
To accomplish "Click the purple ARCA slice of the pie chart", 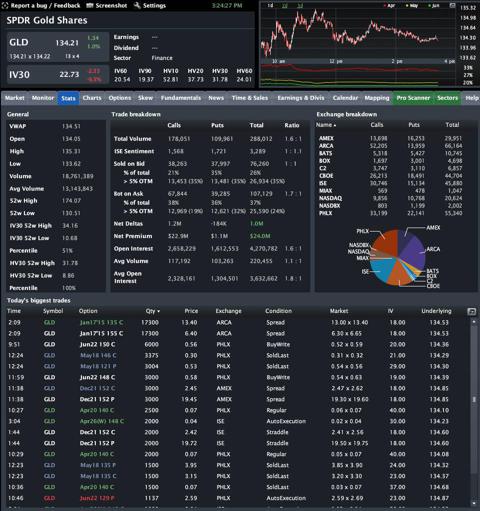I will [412, 252].
